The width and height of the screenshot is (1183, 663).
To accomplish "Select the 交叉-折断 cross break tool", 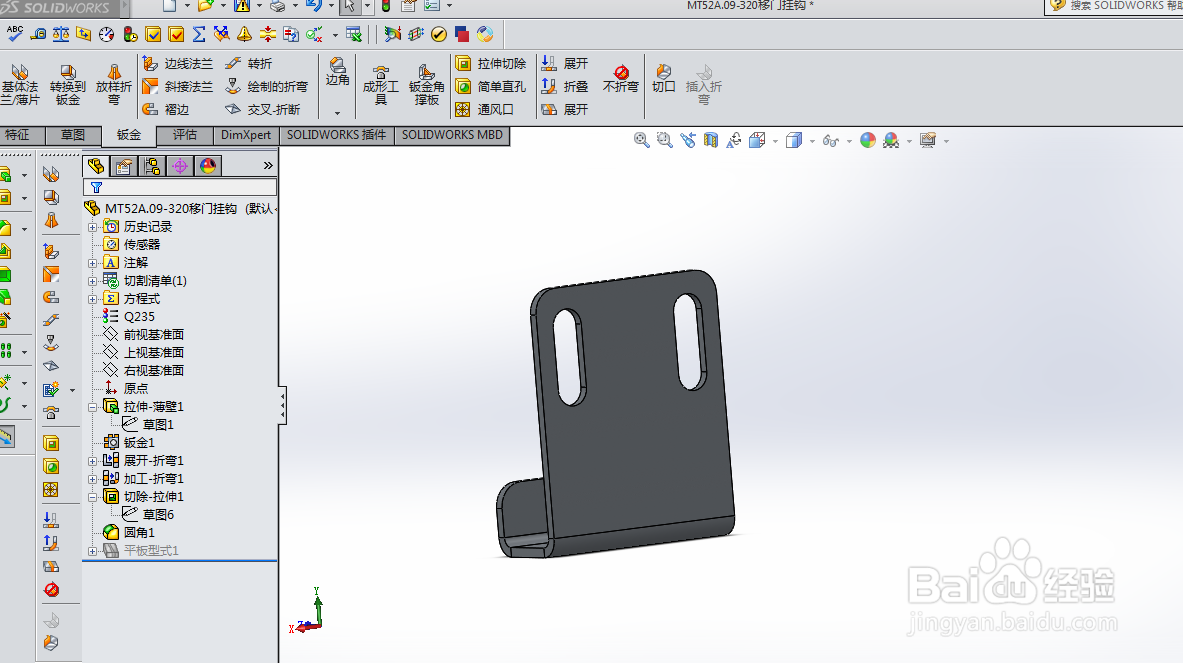I will (x=263, y=109).
